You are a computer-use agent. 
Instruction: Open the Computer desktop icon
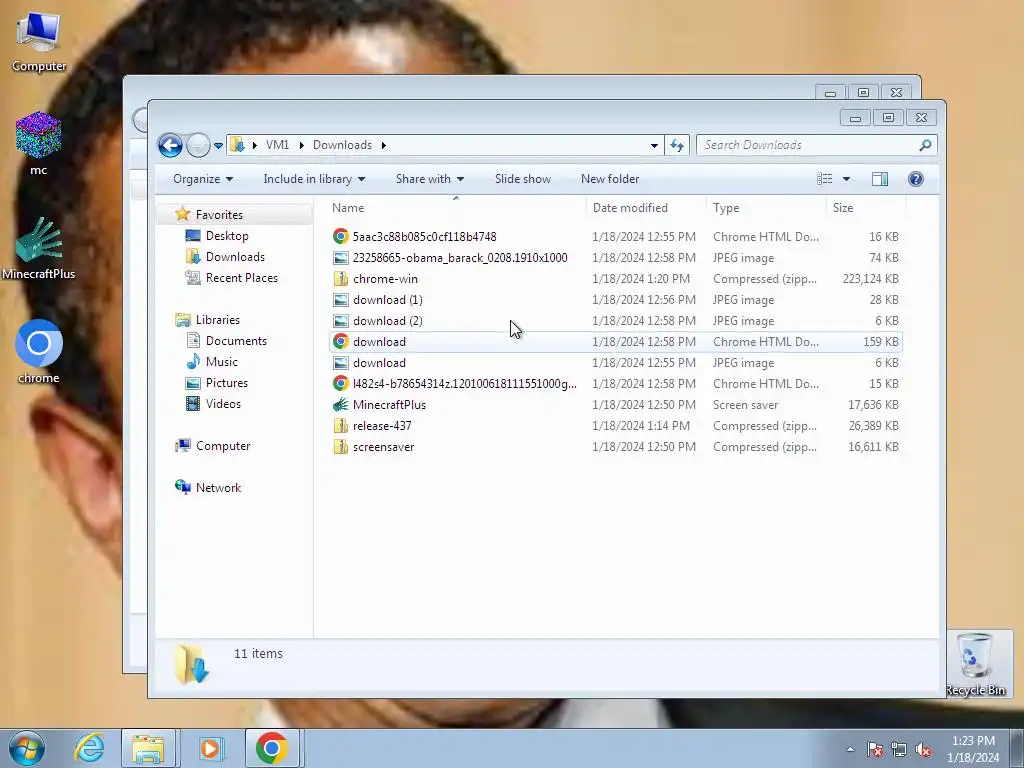[x=39, y=41]
